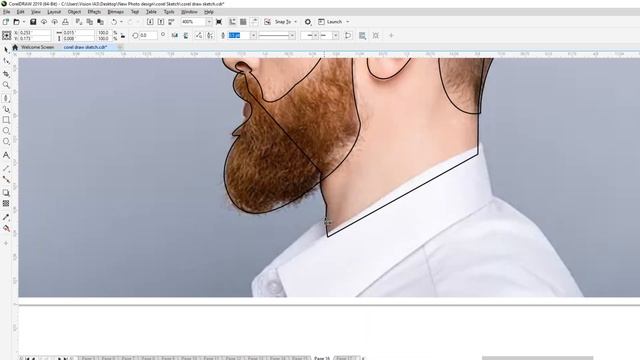The width and height of the screenshot is (640, 360).
Task: Open the line style dropdown
Action: click(x=292, y=36)
